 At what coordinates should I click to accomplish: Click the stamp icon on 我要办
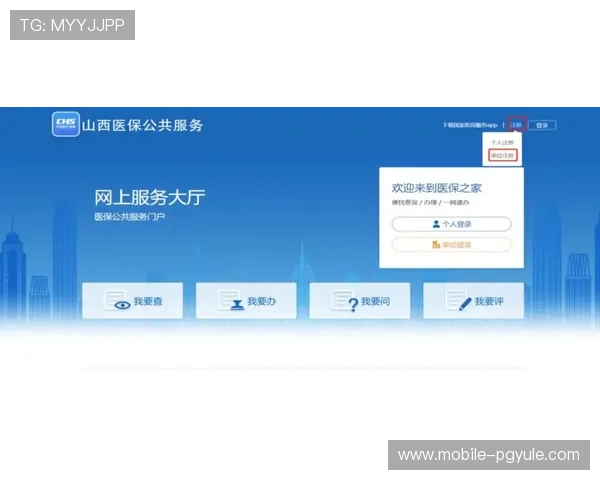237,305
